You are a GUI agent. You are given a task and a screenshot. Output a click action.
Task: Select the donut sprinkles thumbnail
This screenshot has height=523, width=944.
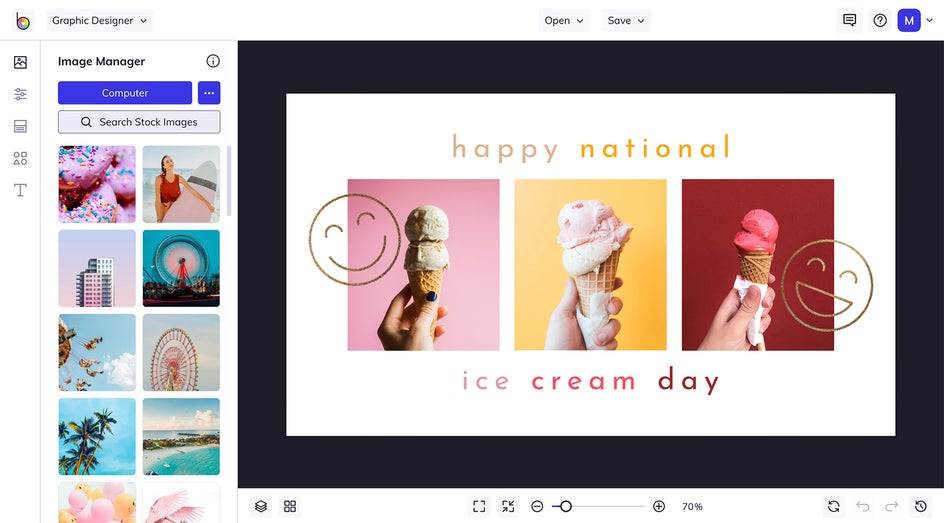point(97,184)
